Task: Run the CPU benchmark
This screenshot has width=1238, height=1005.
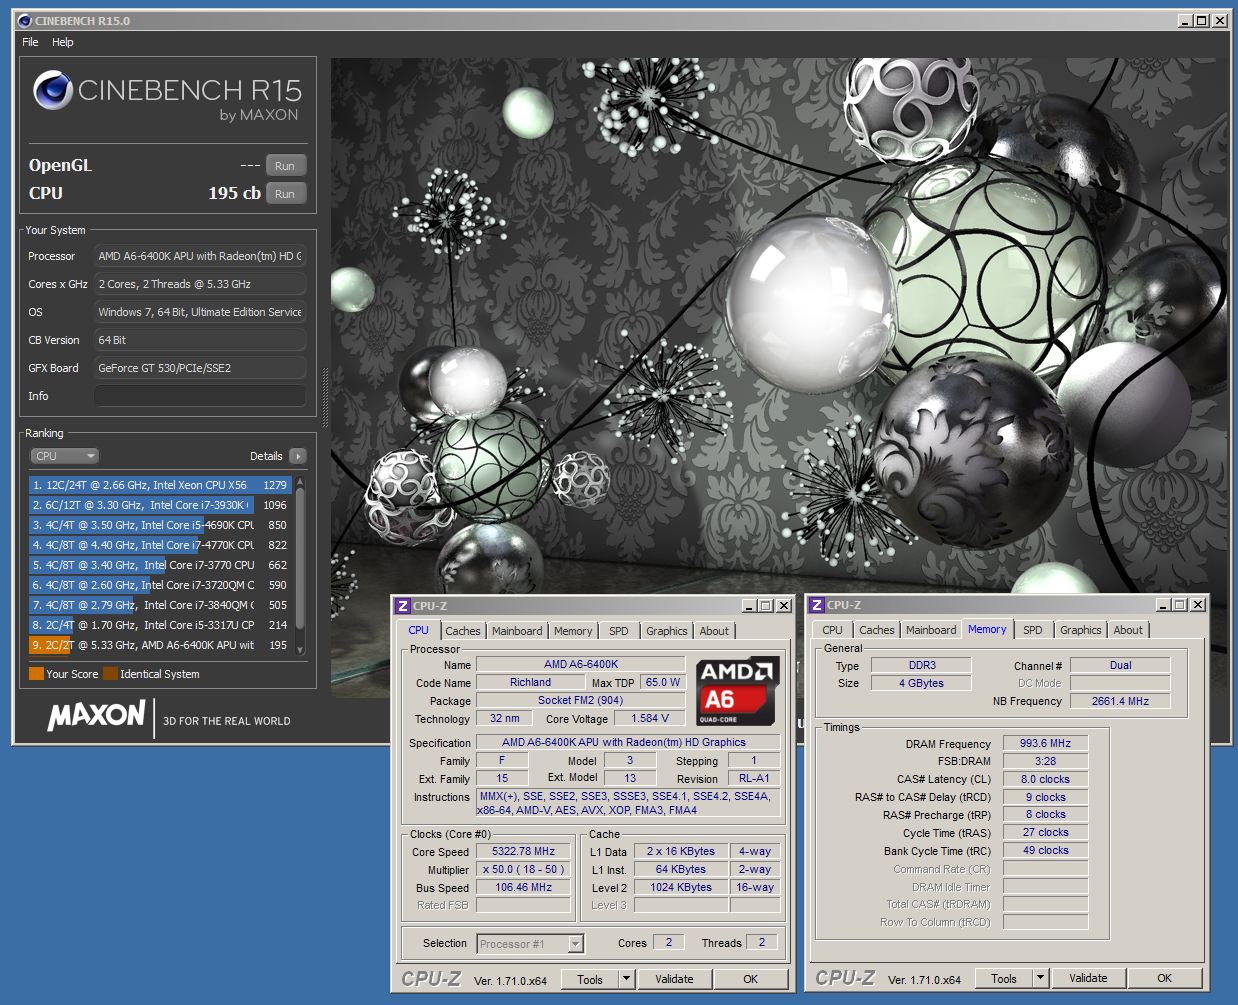Action: (285, 194)
